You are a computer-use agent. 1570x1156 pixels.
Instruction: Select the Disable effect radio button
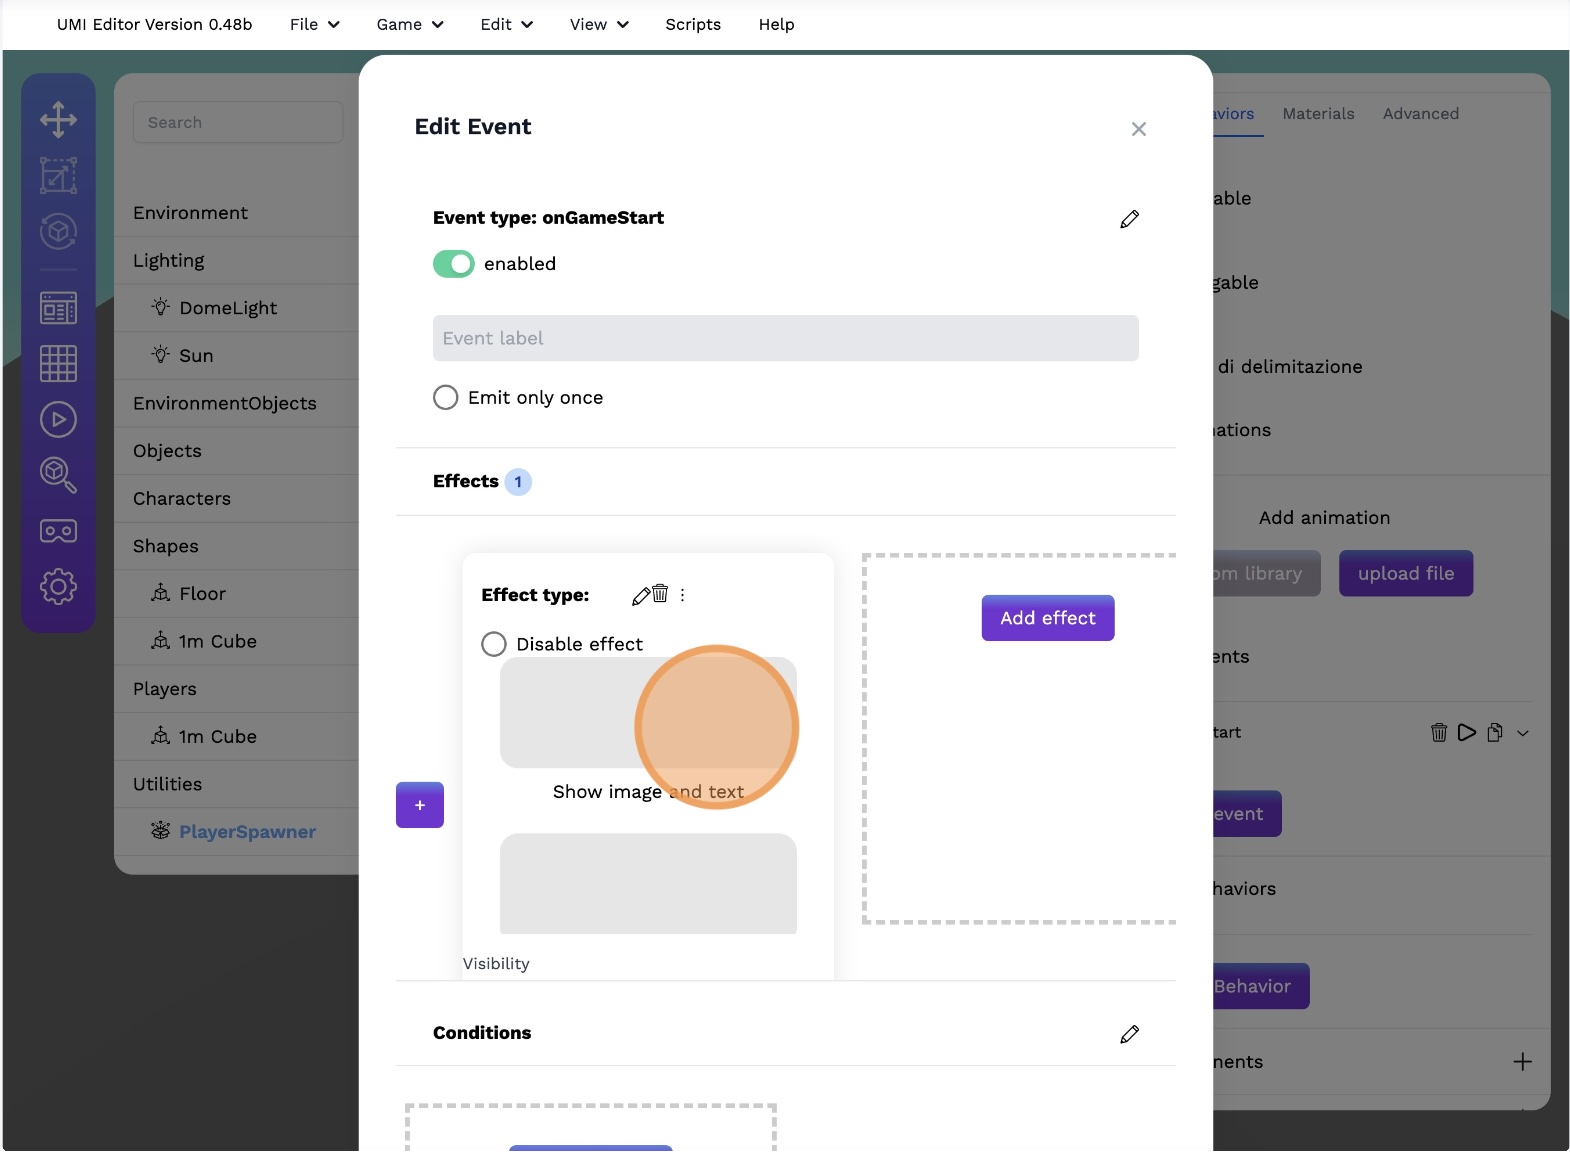pyautogui.click(x=494, y=644)
